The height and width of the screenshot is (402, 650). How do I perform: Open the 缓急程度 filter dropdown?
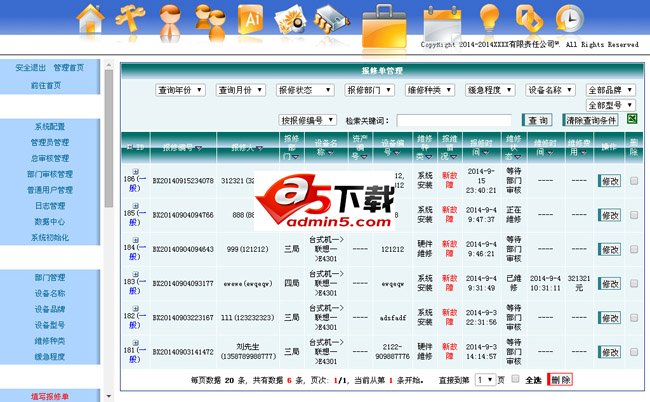[490, 90]
